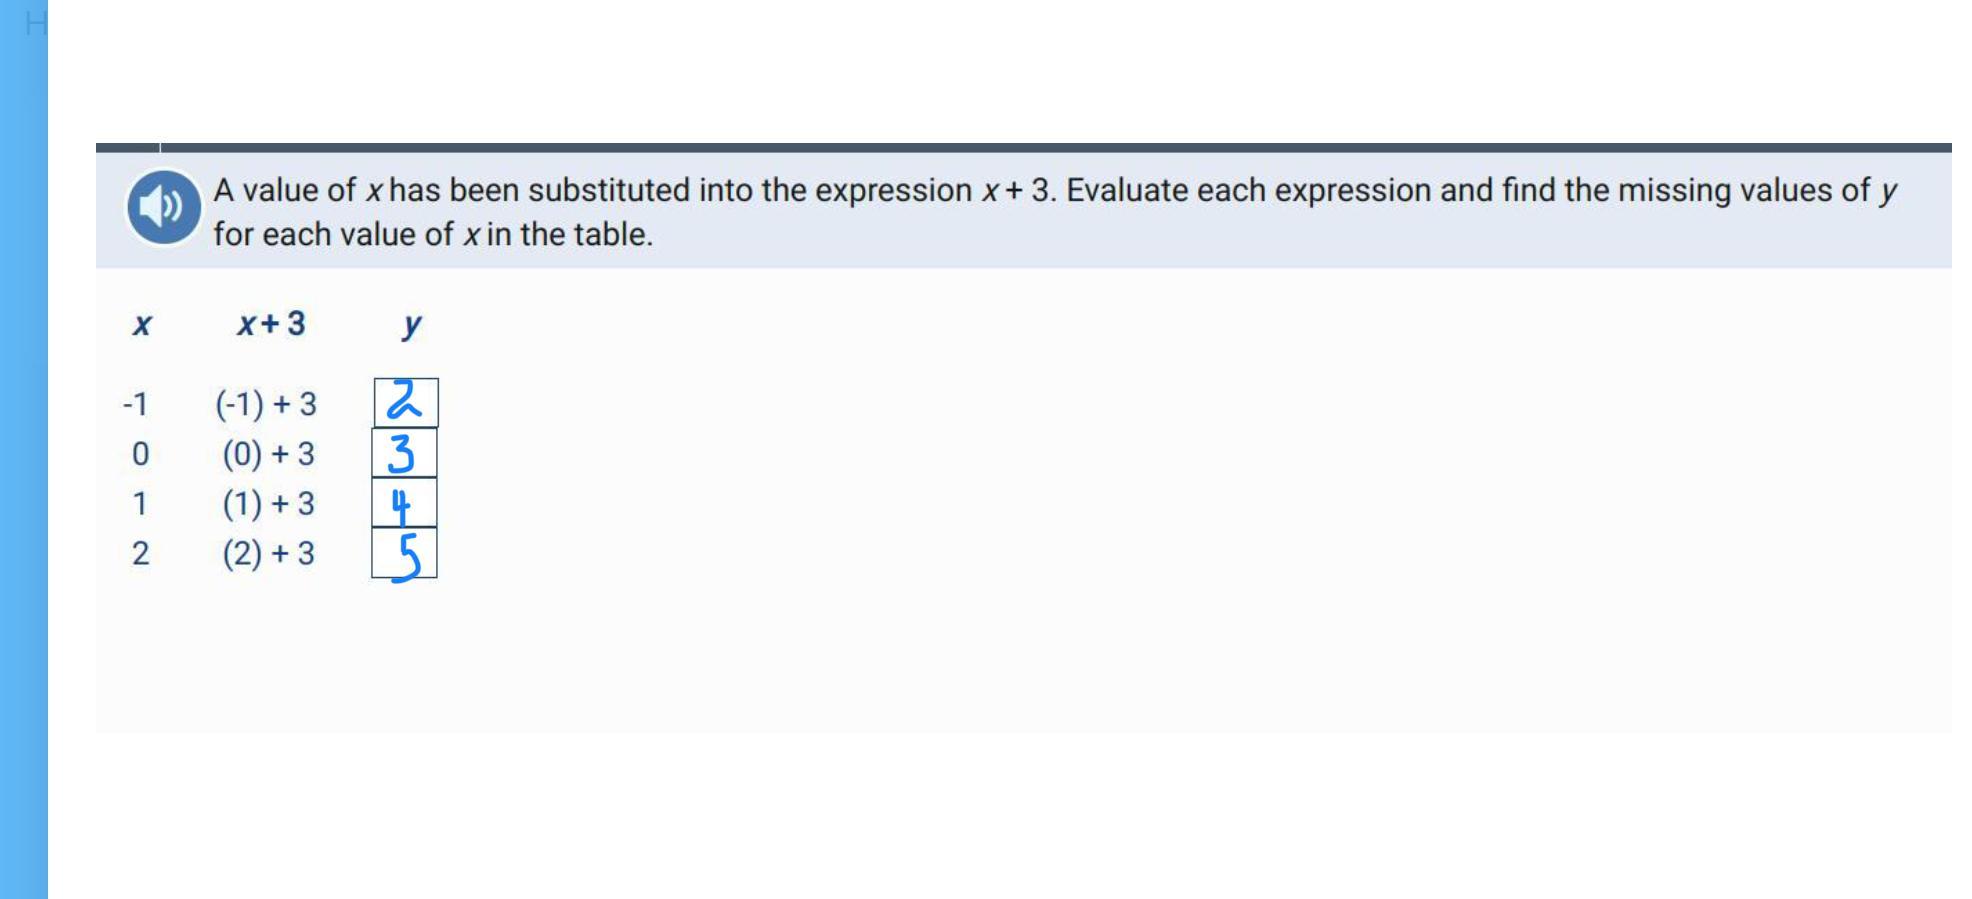The height and width of the screenshot is (899, 1972).
Task: Click the x column header
Action: (142, 324)
